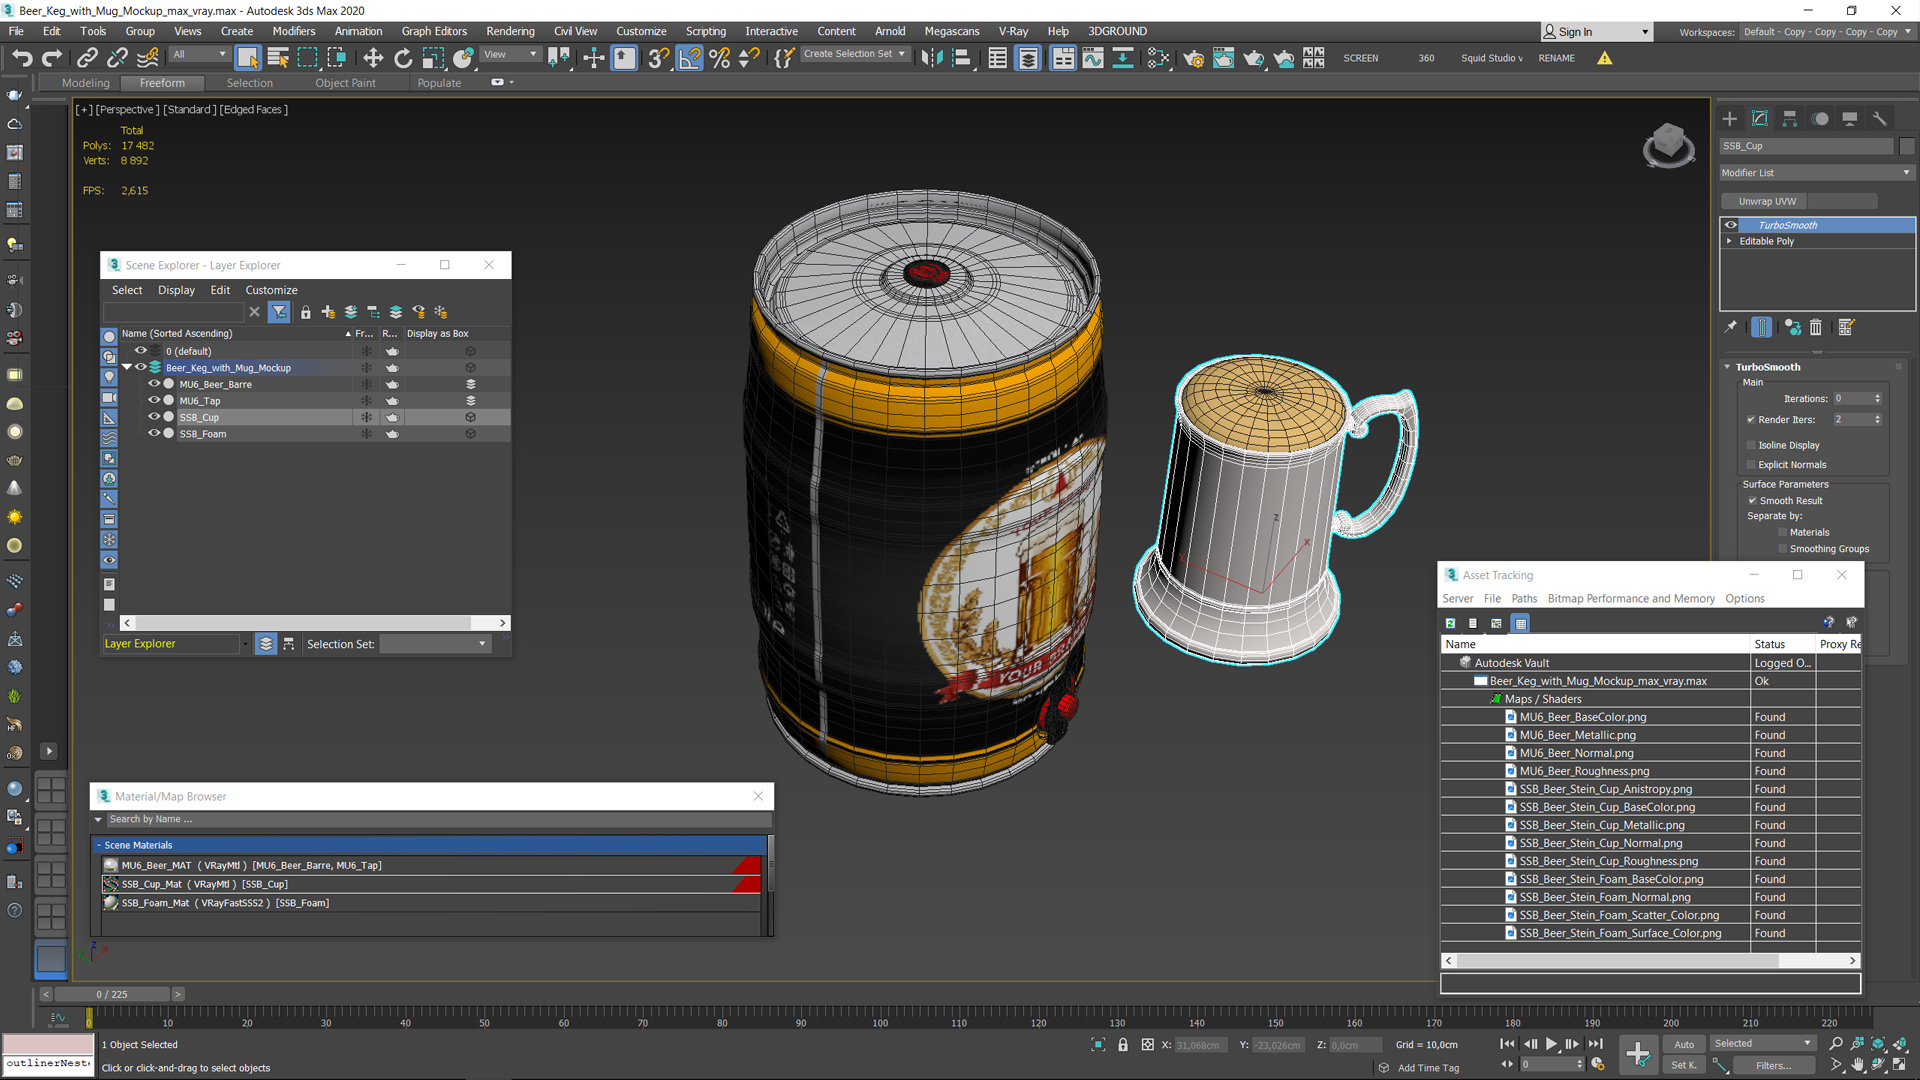
Task: Click the time slider 0 / 225 handle
Action: (x=112, y=994)
